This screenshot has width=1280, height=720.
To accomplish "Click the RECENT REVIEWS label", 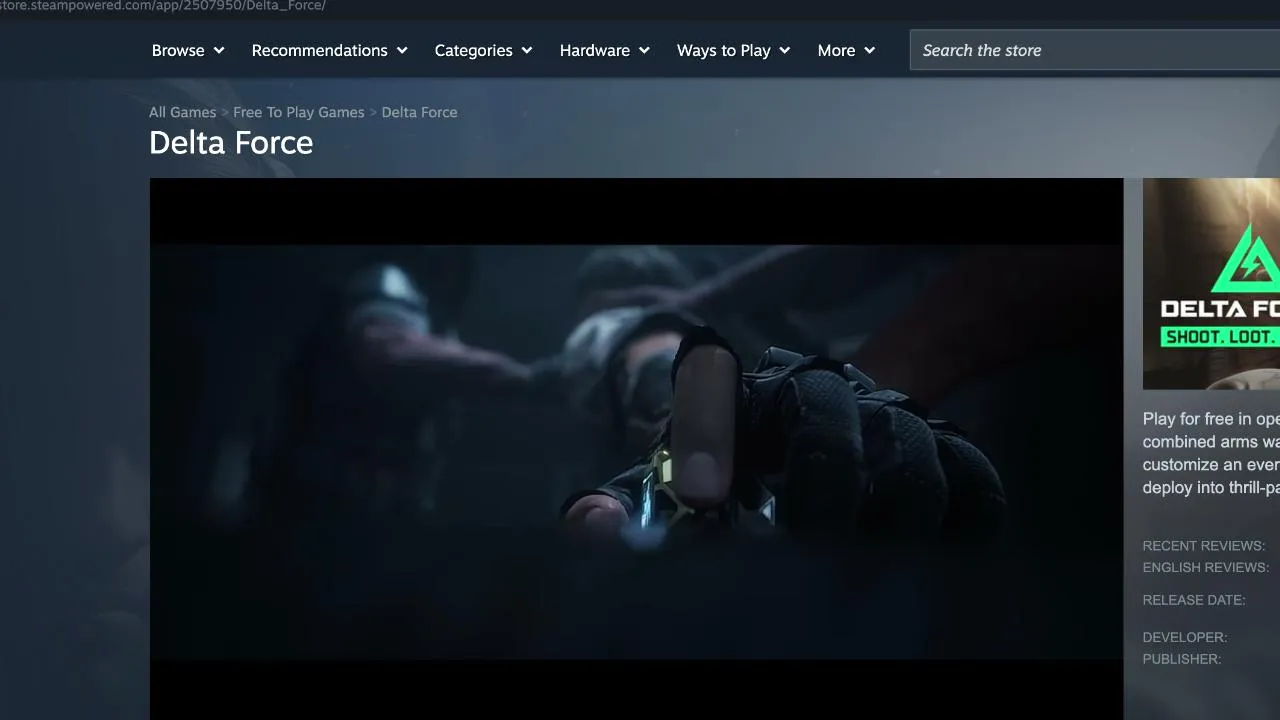I will 1204,546.
